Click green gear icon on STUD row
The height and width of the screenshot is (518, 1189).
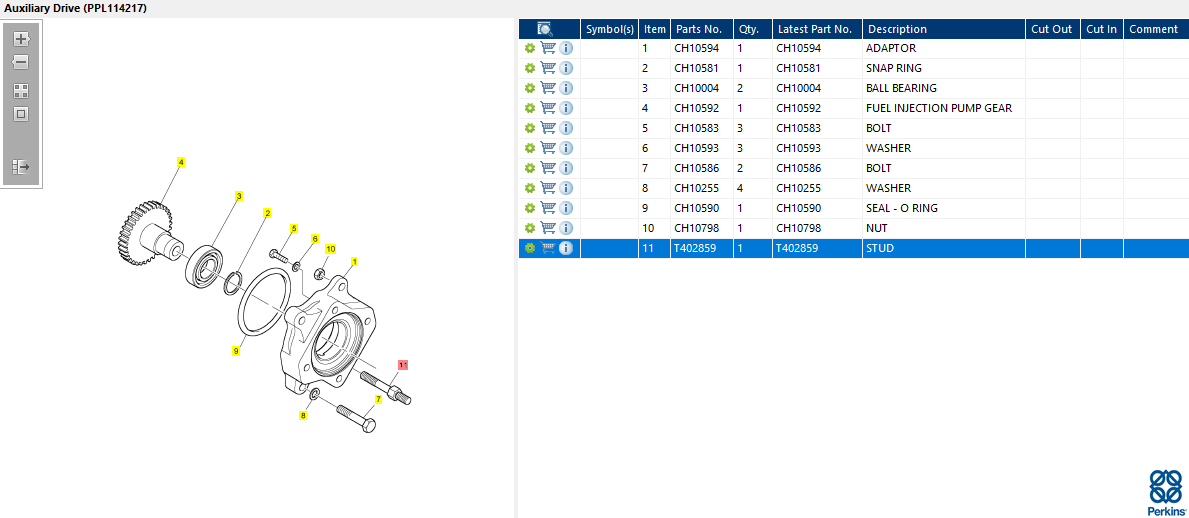(x=530, y=248)
